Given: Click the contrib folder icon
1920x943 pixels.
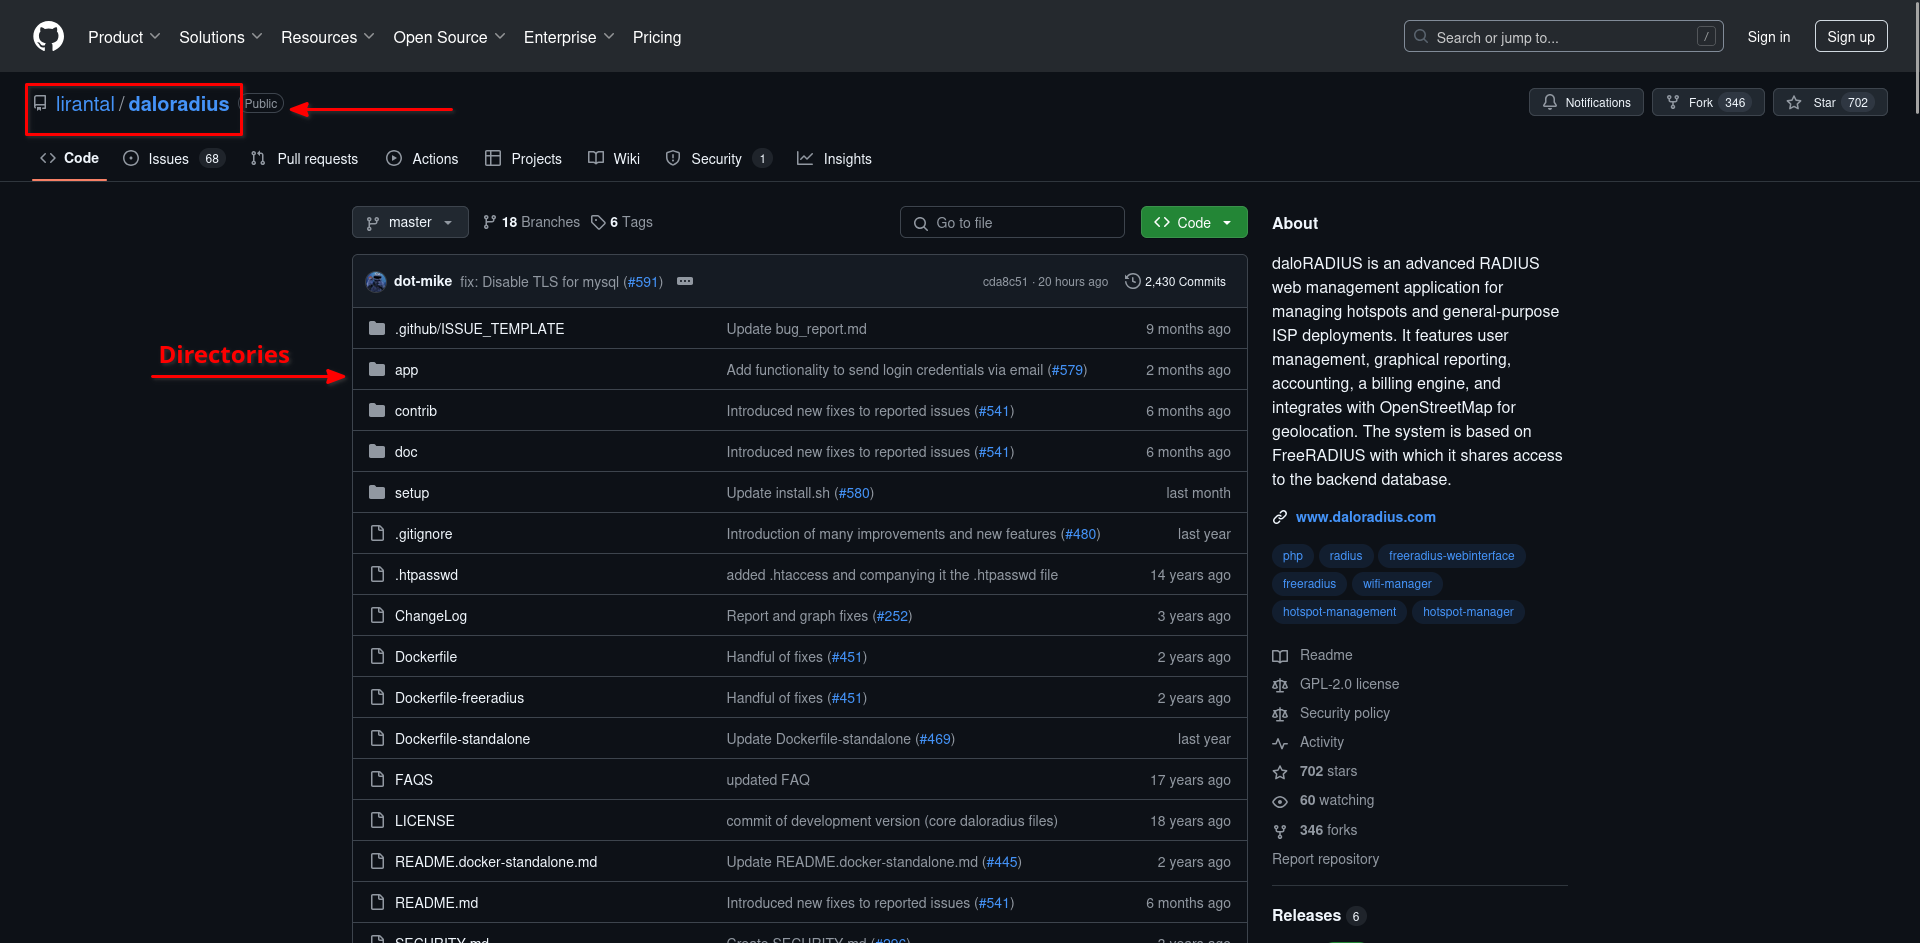Looking at the screenshot, I should point(377,411).
